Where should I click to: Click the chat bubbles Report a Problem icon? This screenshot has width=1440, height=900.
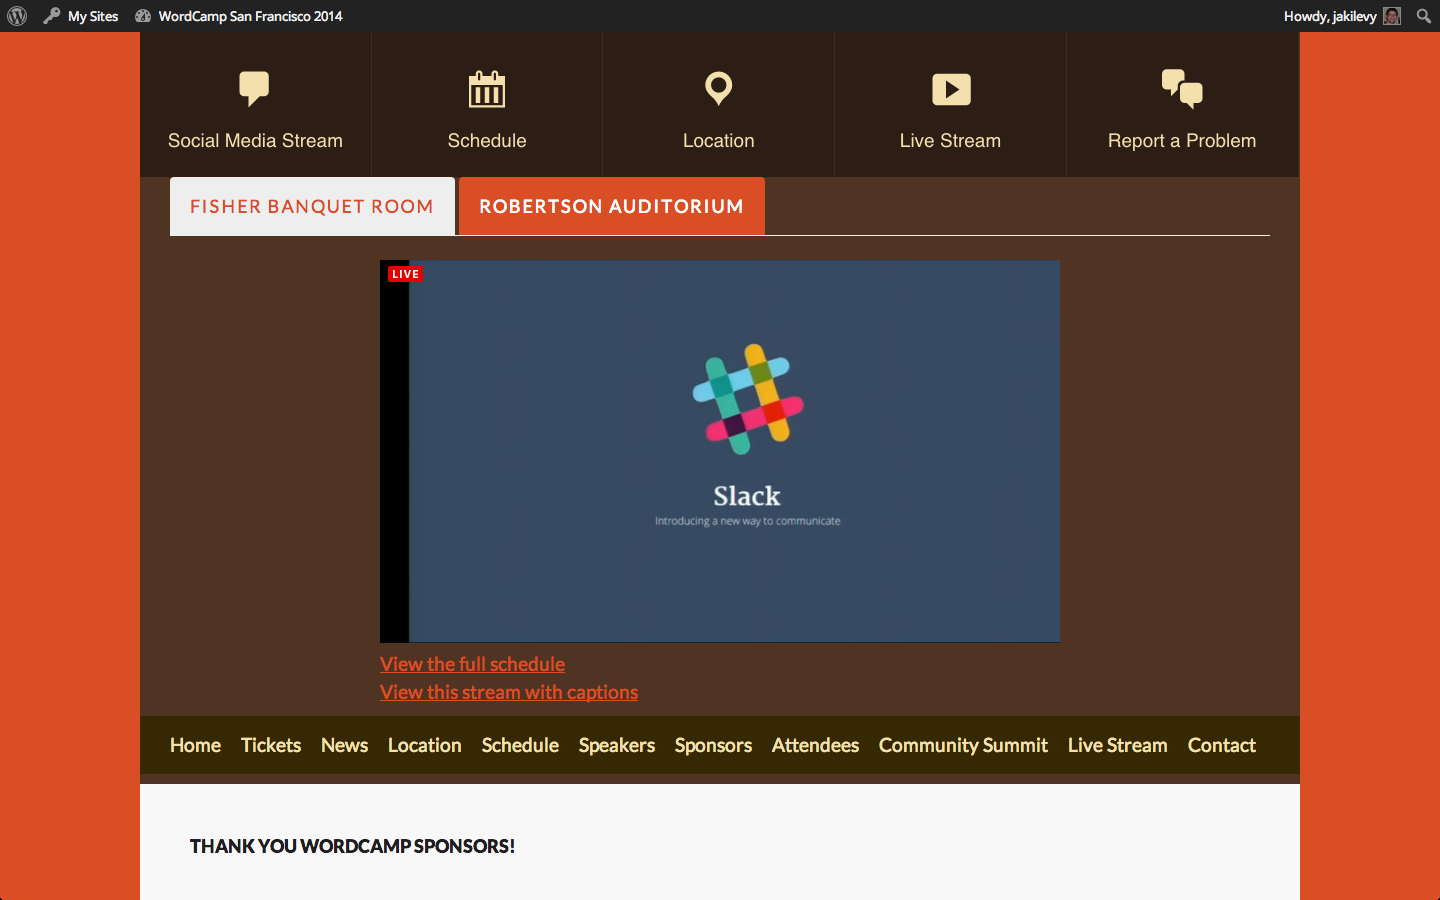click(x=1181, y=89)
